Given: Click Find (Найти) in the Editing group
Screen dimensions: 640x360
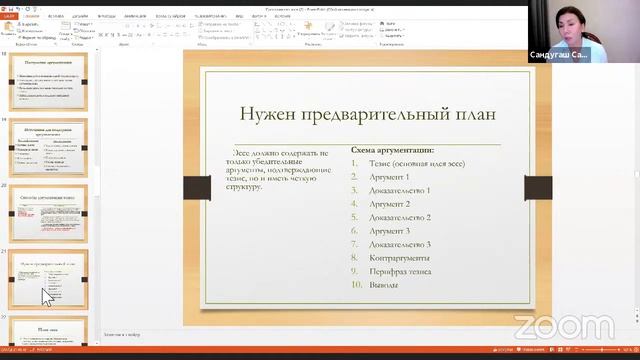Looking at the screenshot, I should (388, 24).
